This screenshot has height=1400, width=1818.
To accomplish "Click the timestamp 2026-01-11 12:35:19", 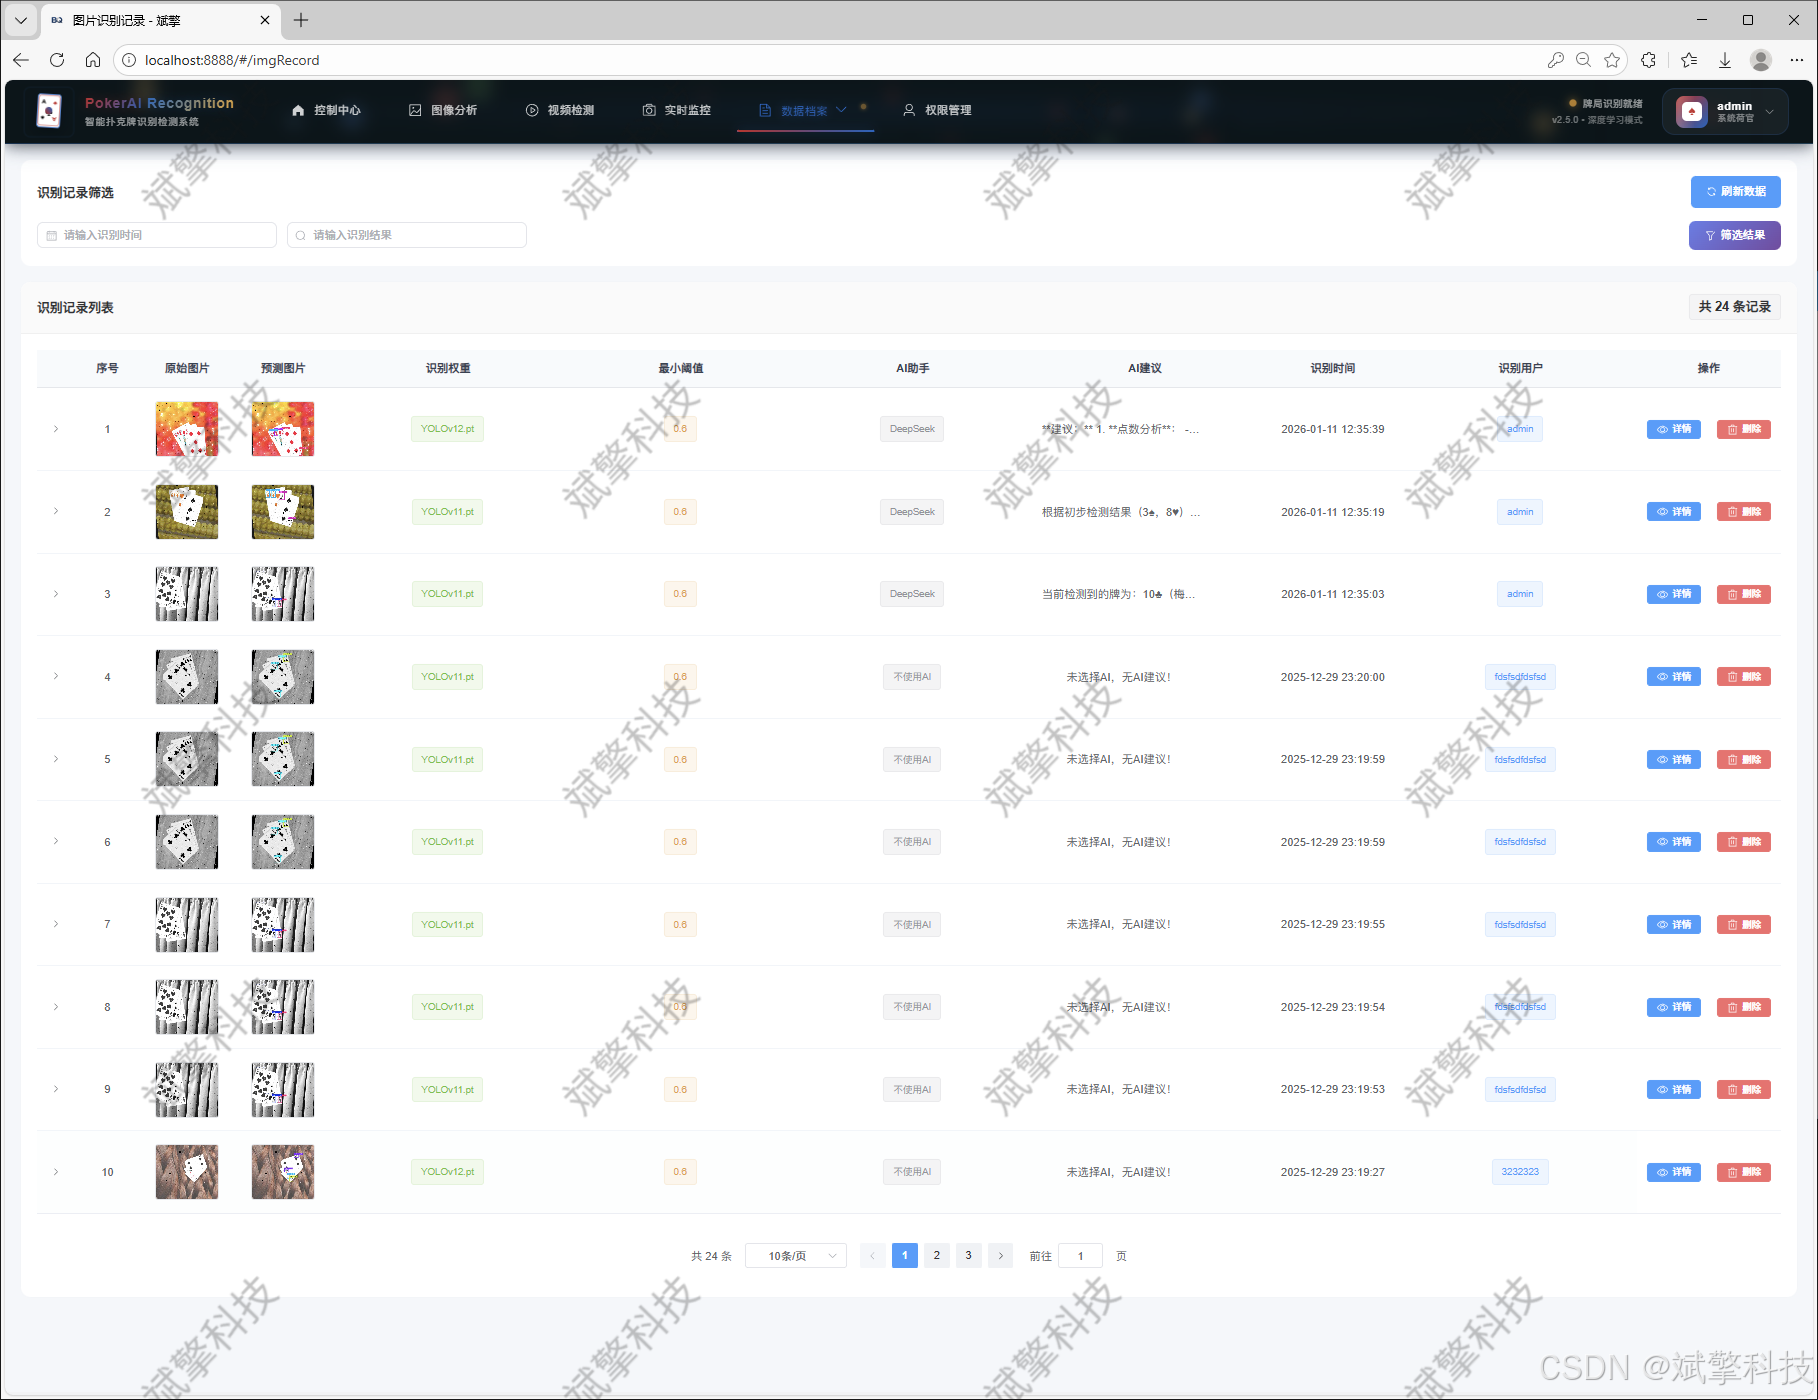I will coord(1333,512).
